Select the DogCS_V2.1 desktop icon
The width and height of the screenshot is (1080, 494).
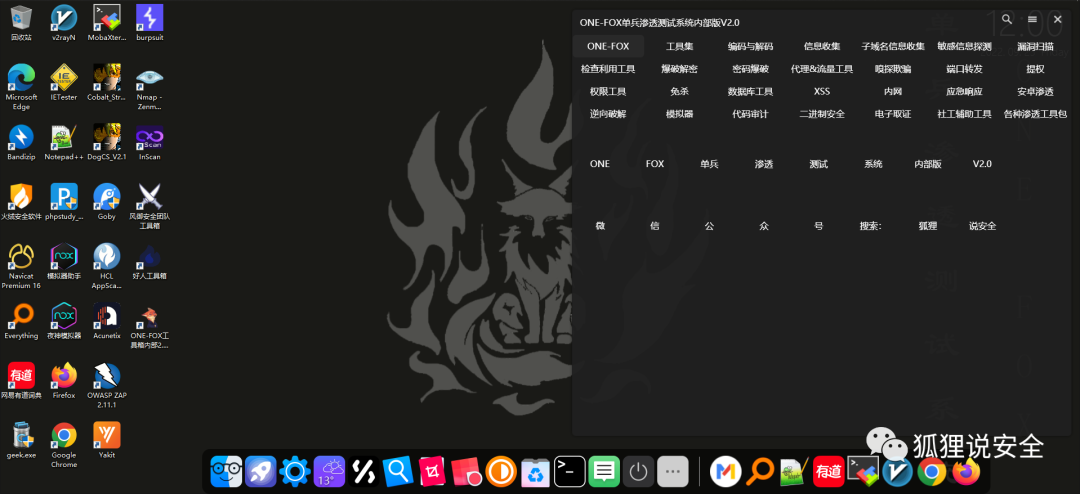[107, 143]
